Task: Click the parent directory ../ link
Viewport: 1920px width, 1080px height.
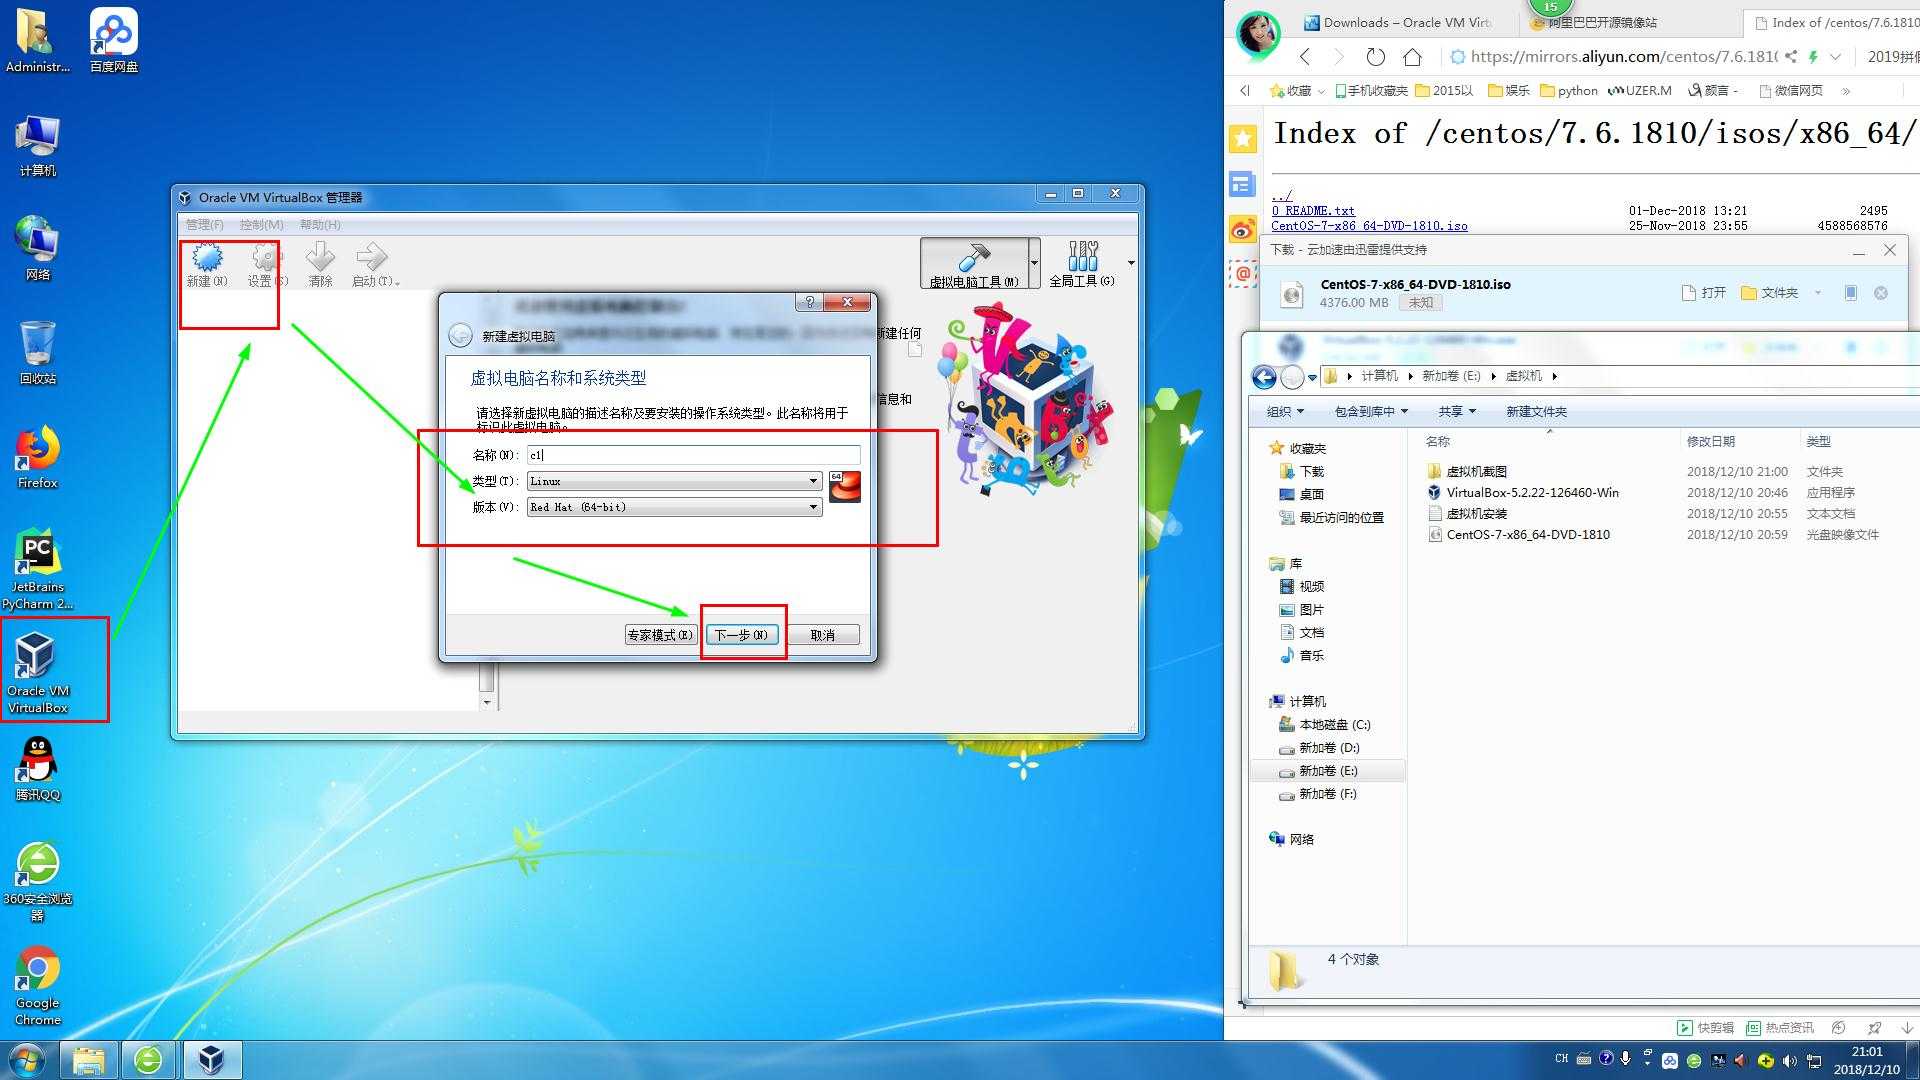Action: [1282, 196]
